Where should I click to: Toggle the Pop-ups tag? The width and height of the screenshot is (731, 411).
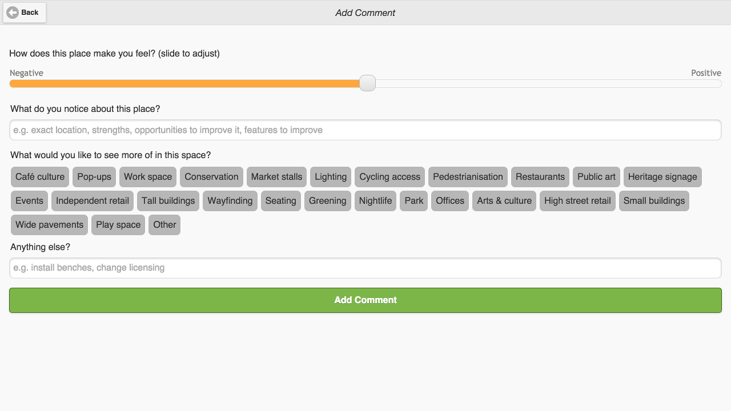[94, 177]
